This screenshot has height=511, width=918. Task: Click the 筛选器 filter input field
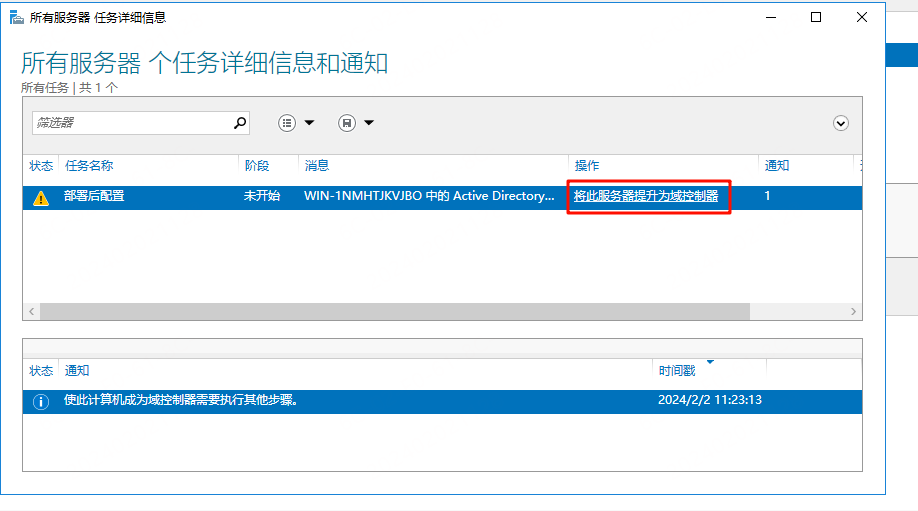(130, 123)
